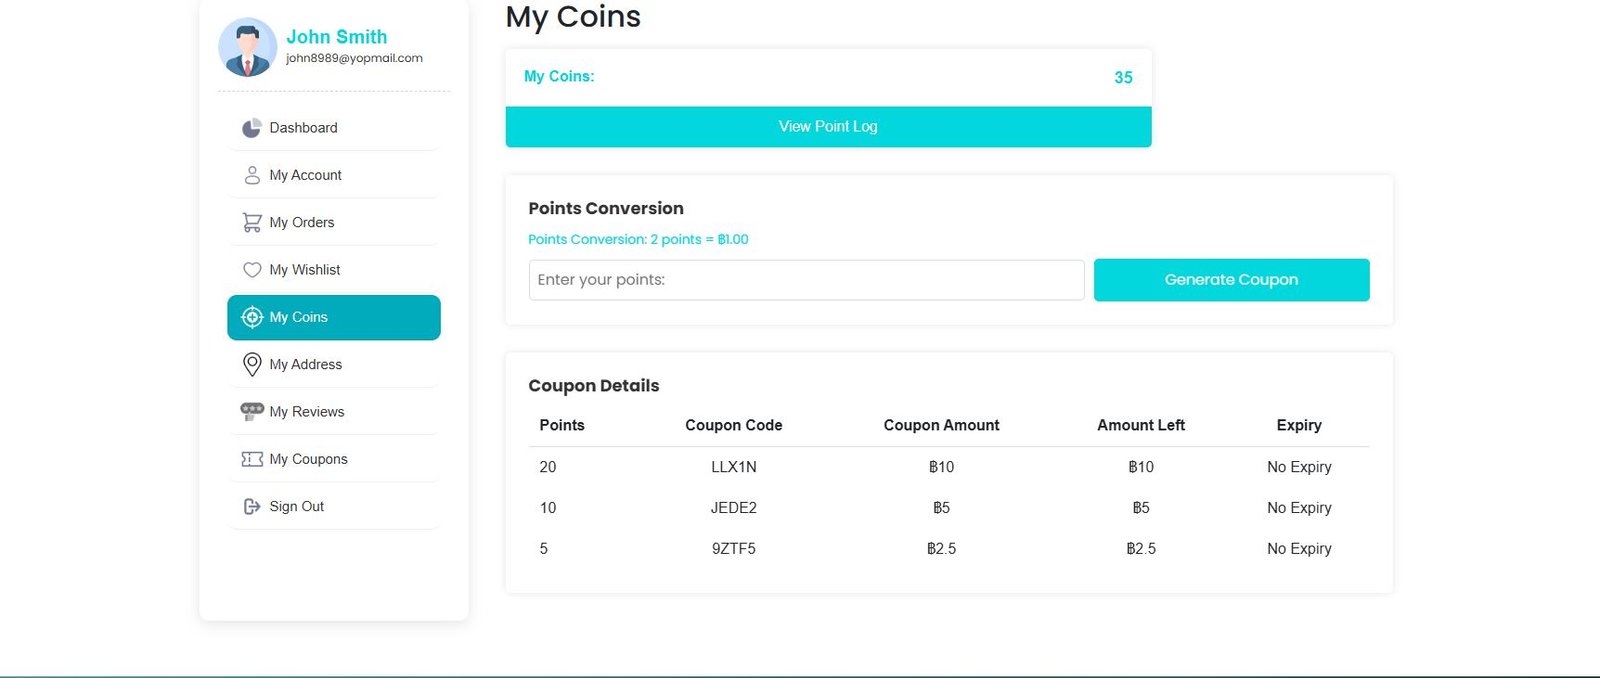Click the My Coins target icon
The height and width of the screenshot is (678, 1600).
click(252, 317)
